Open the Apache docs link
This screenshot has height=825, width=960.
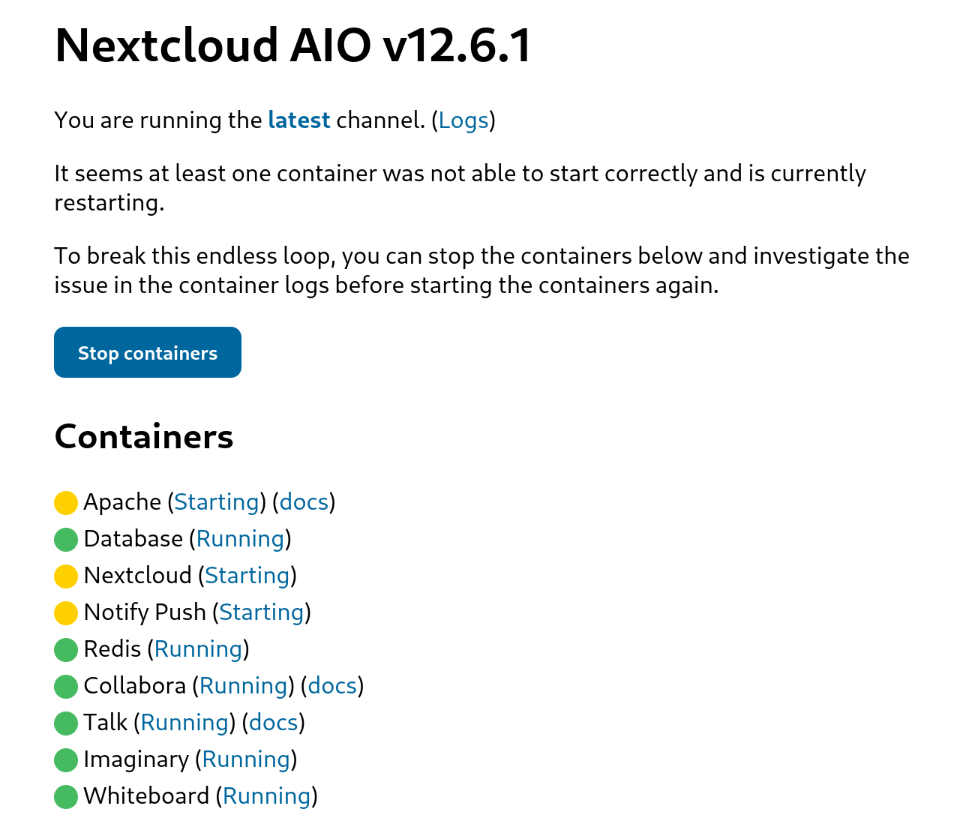point(303,502)
